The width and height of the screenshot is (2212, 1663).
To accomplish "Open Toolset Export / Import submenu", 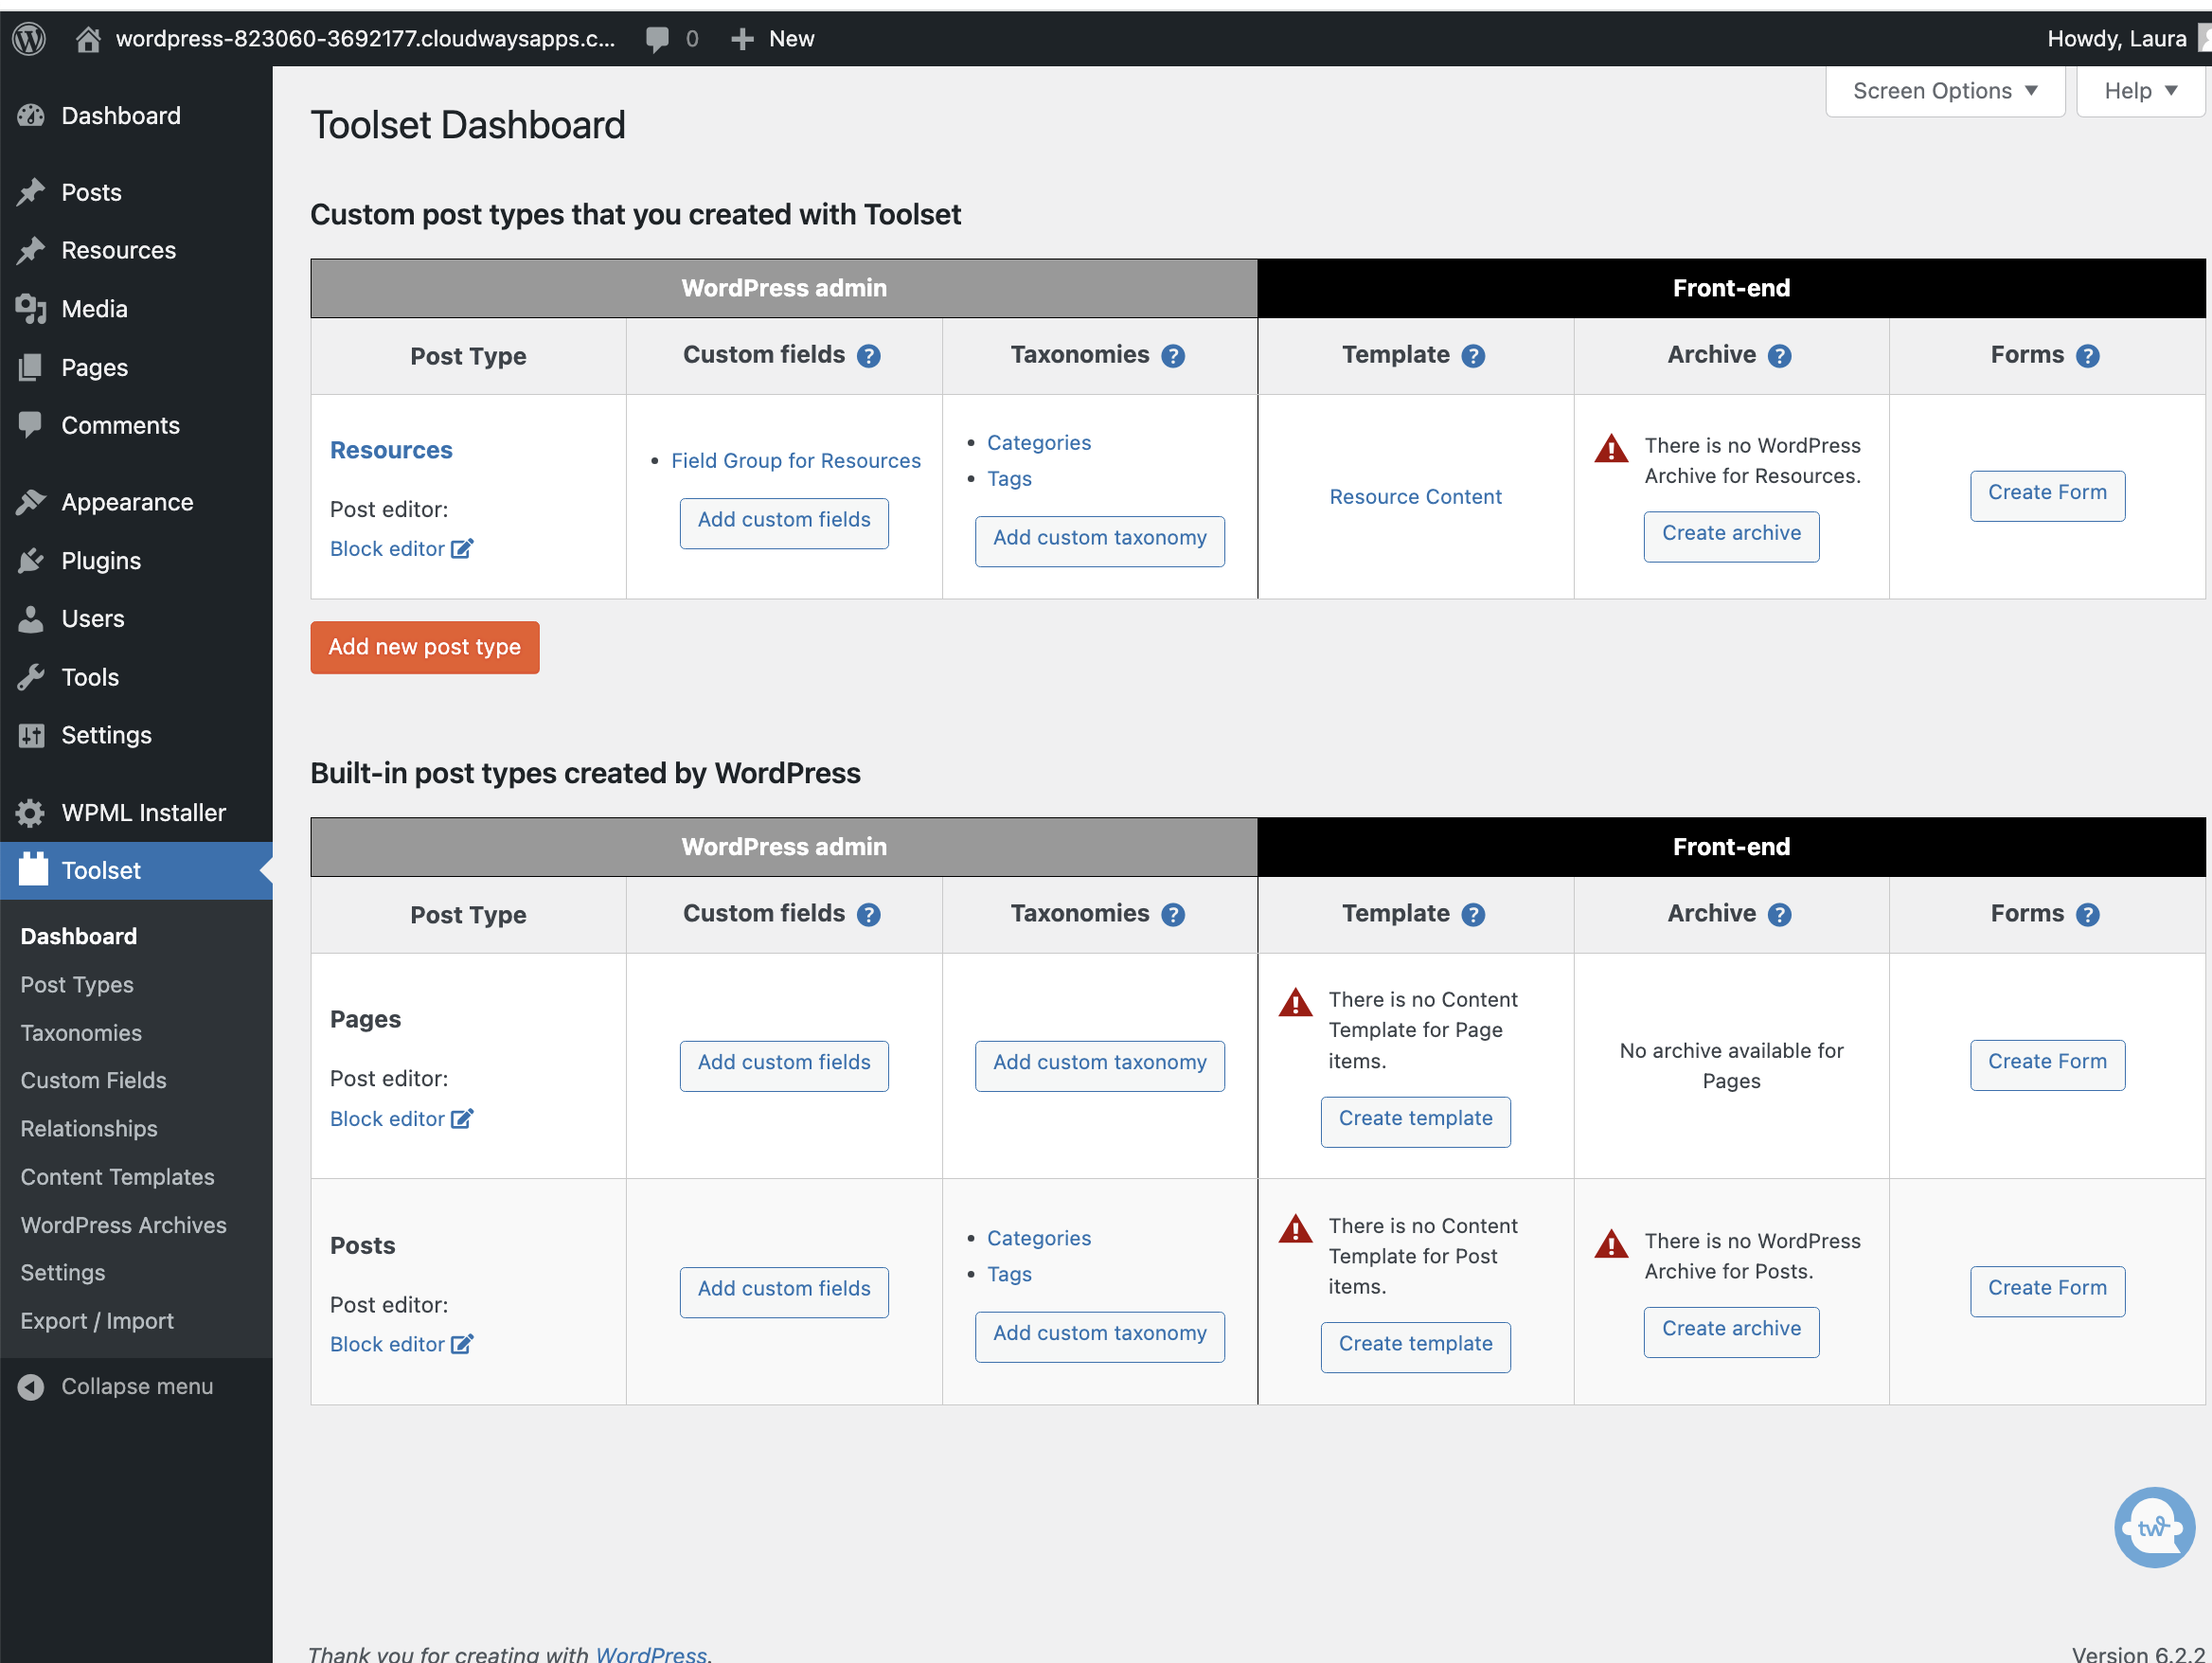I will click(97, 1321).
